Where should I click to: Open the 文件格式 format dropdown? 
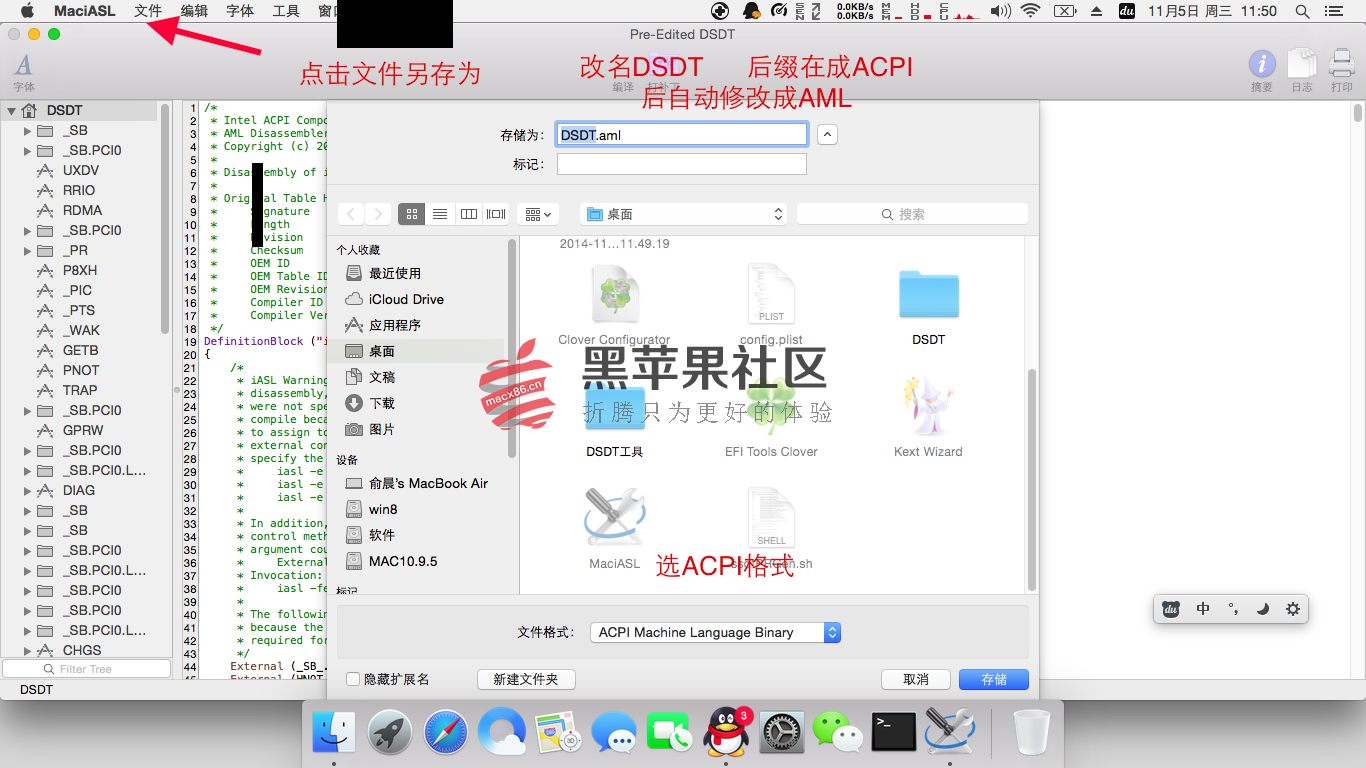(x=715, y=632)
